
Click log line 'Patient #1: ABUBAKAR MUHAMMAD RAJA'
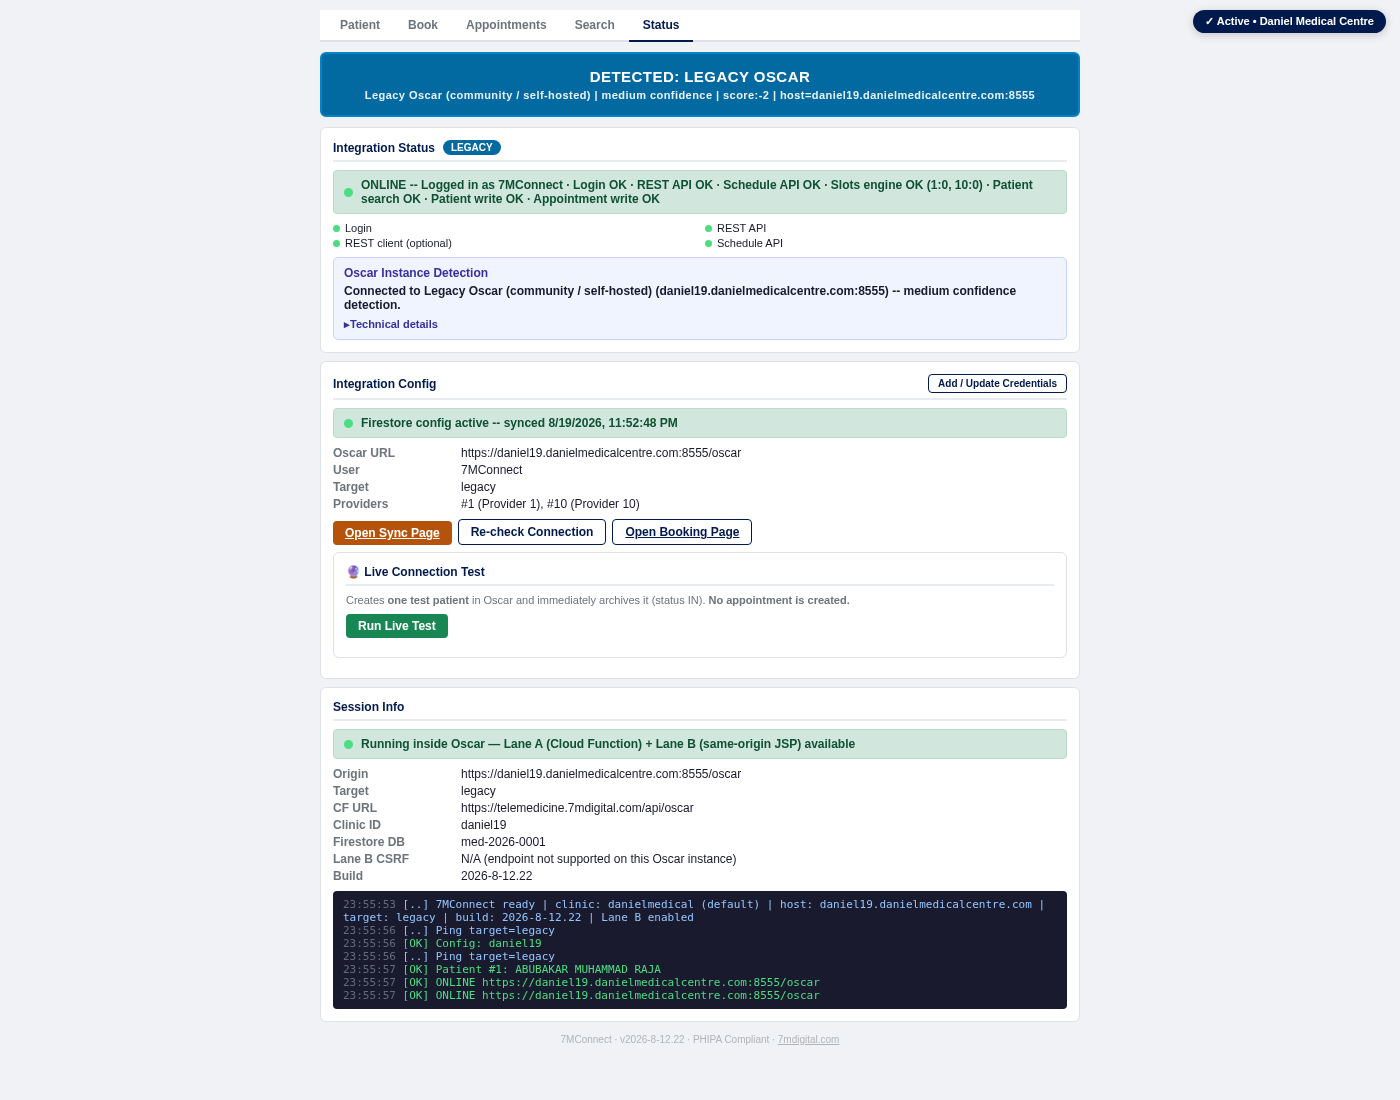tap(502, 970)
